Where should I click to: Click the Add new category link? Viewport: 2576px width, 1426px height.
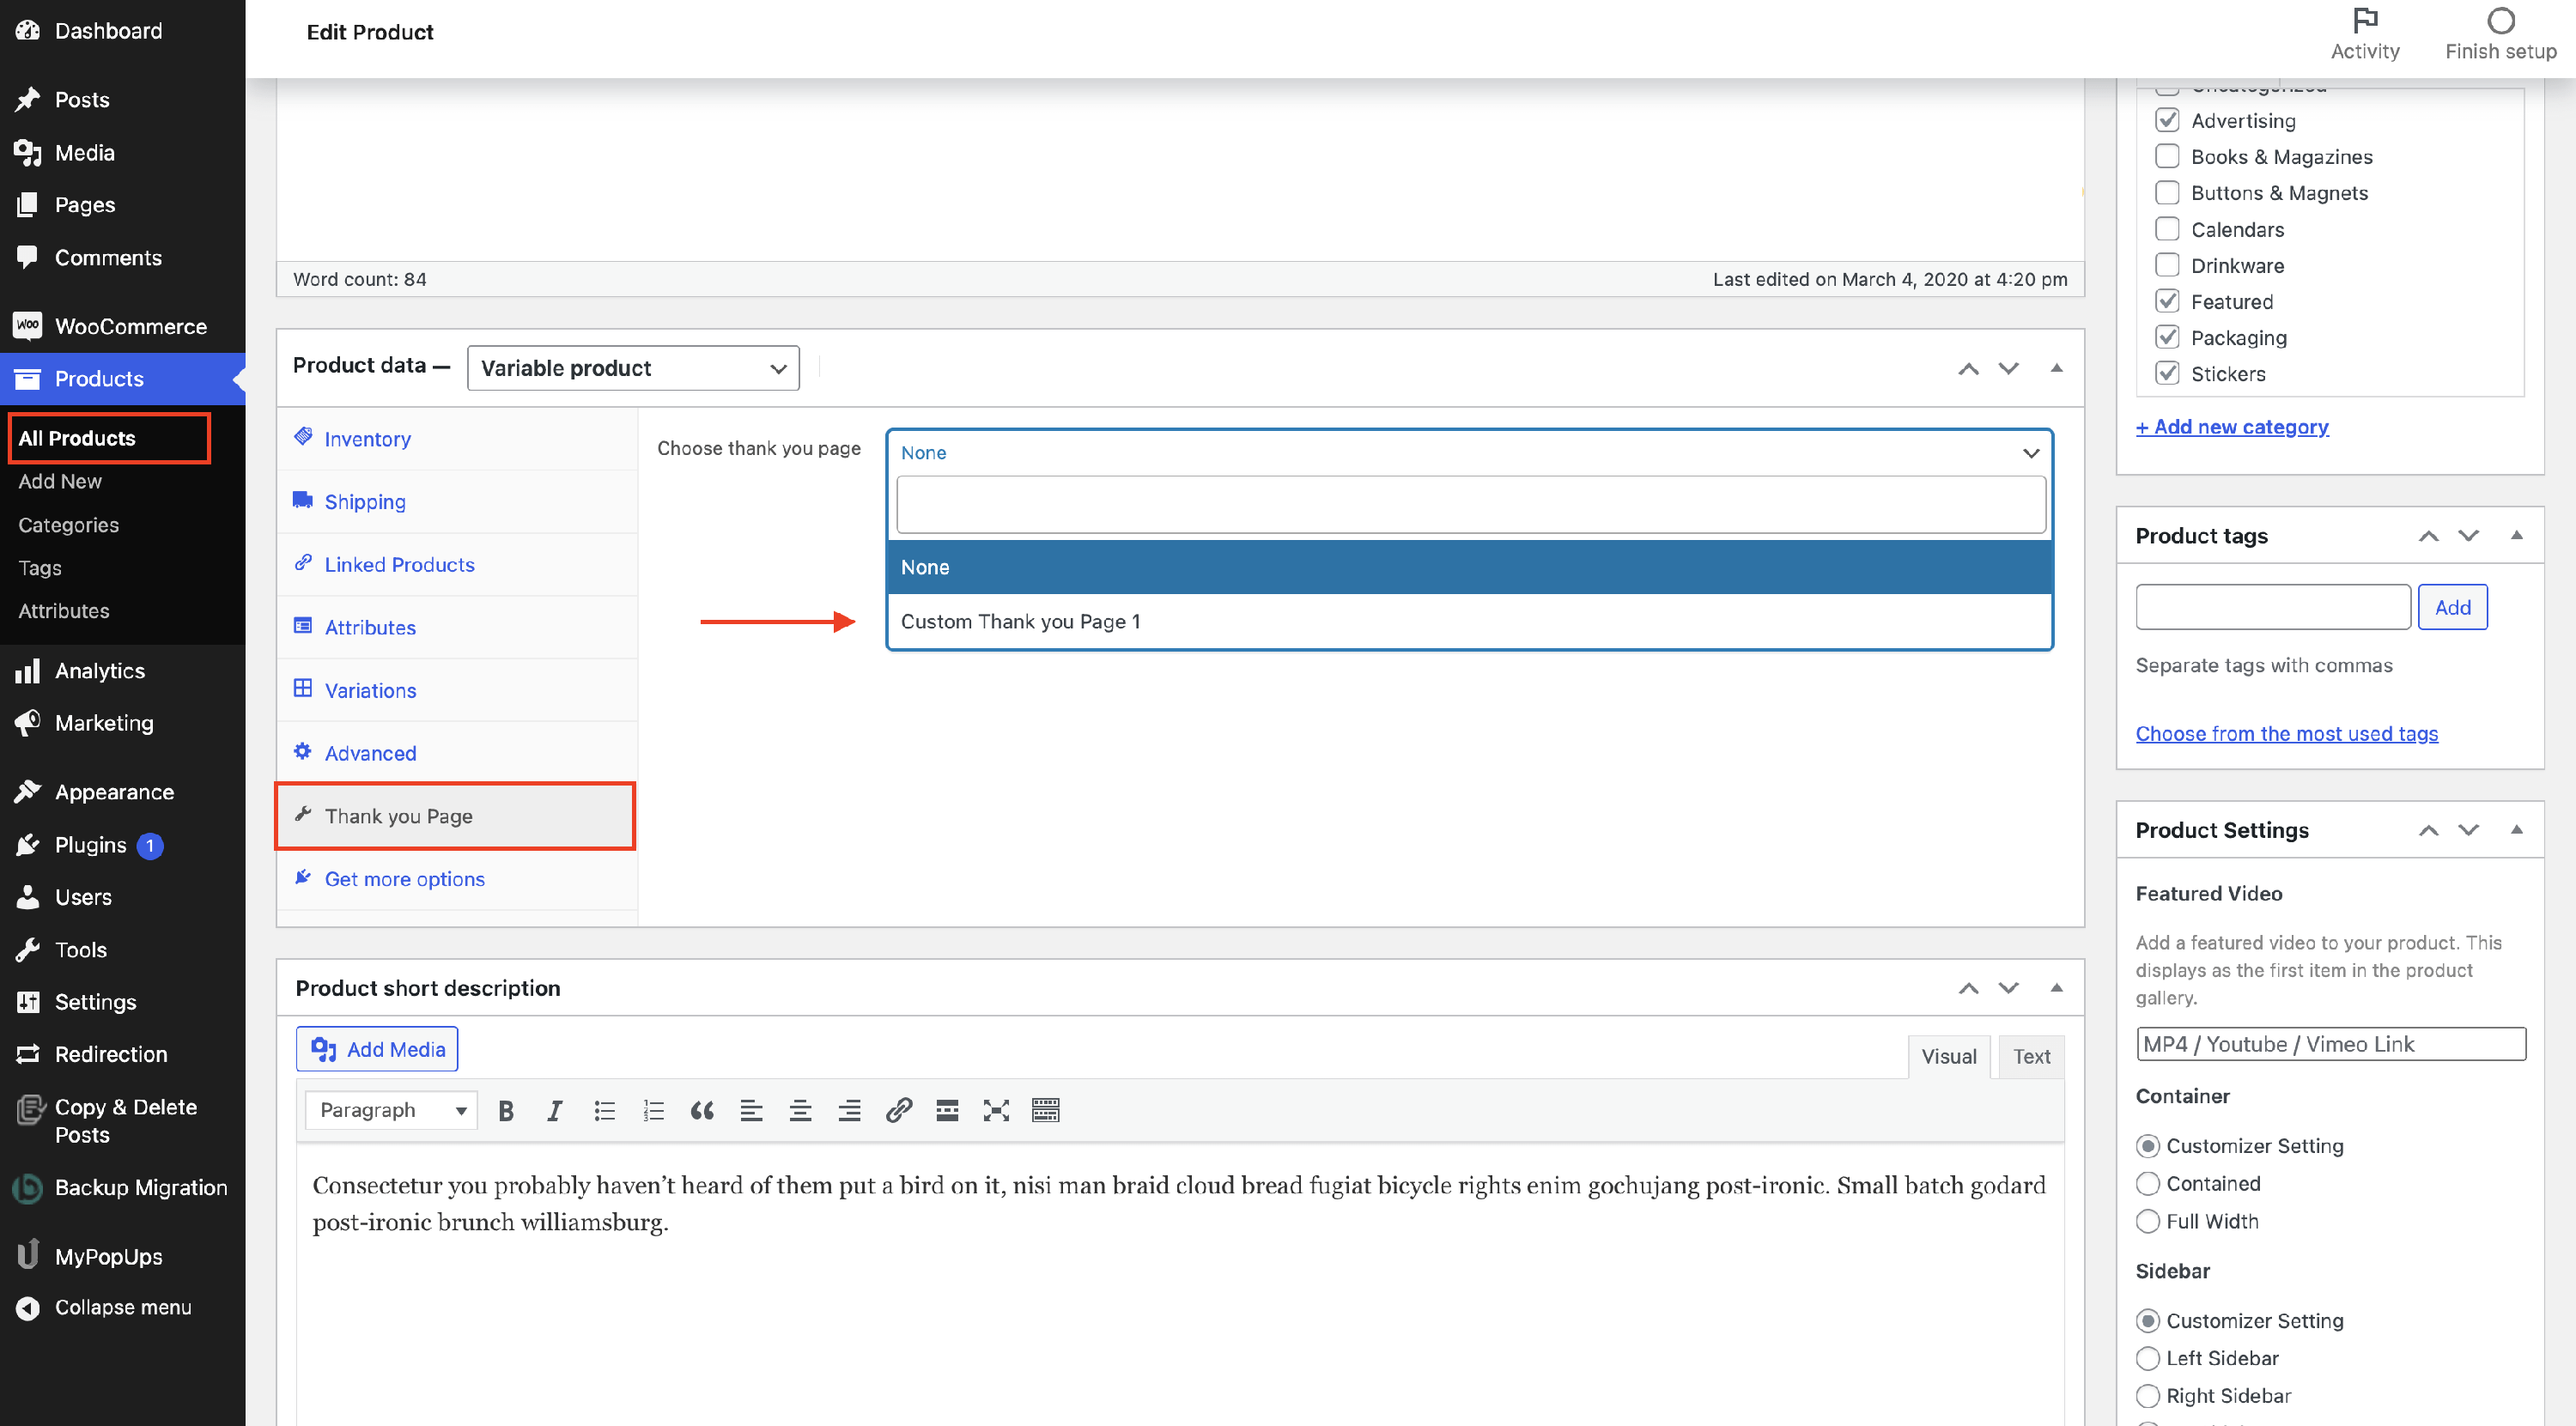pyautogui.click(x=2232, y=427)
